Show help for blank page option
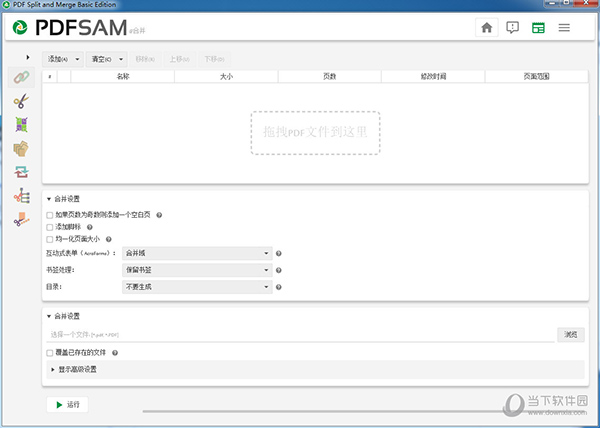This screenshot has width=600, height=428. [x=159, y=215]
